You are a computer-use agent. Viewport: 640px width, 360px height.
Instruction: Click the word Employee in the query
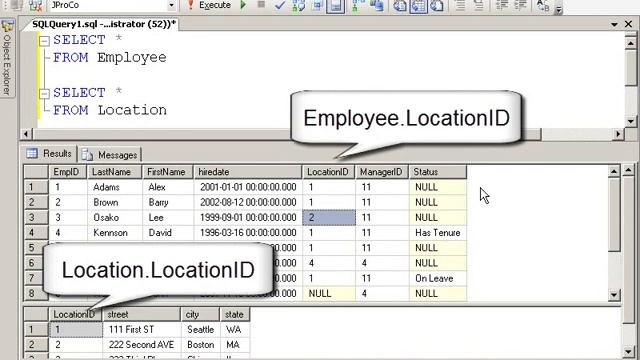point(132,58)
